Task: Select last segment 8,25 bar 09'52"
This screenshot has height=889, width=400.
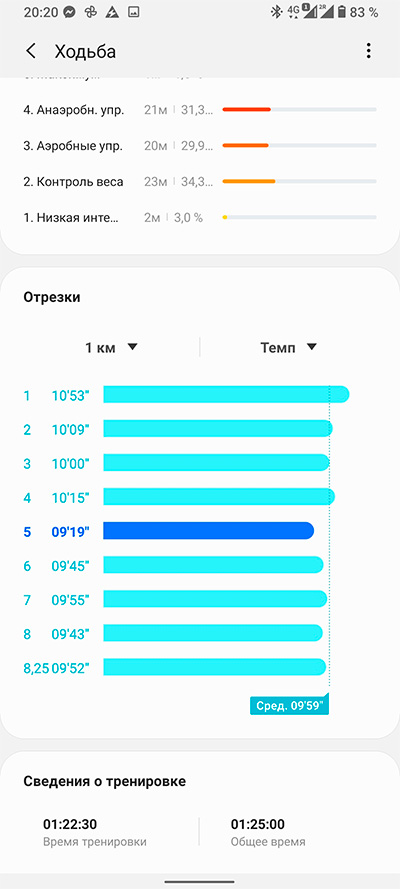Action: [x=215, y=667]
